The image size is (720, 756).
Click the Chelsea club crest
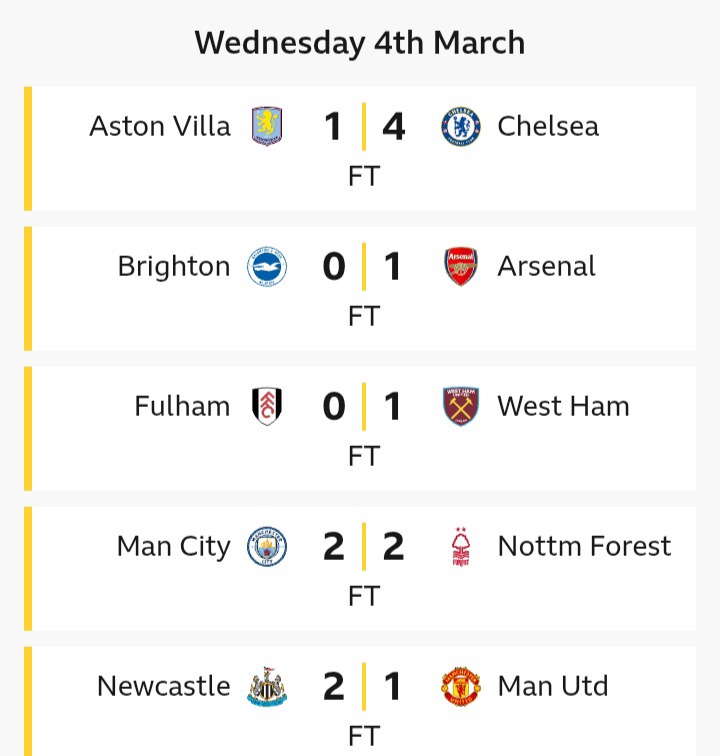coord(461,127)
